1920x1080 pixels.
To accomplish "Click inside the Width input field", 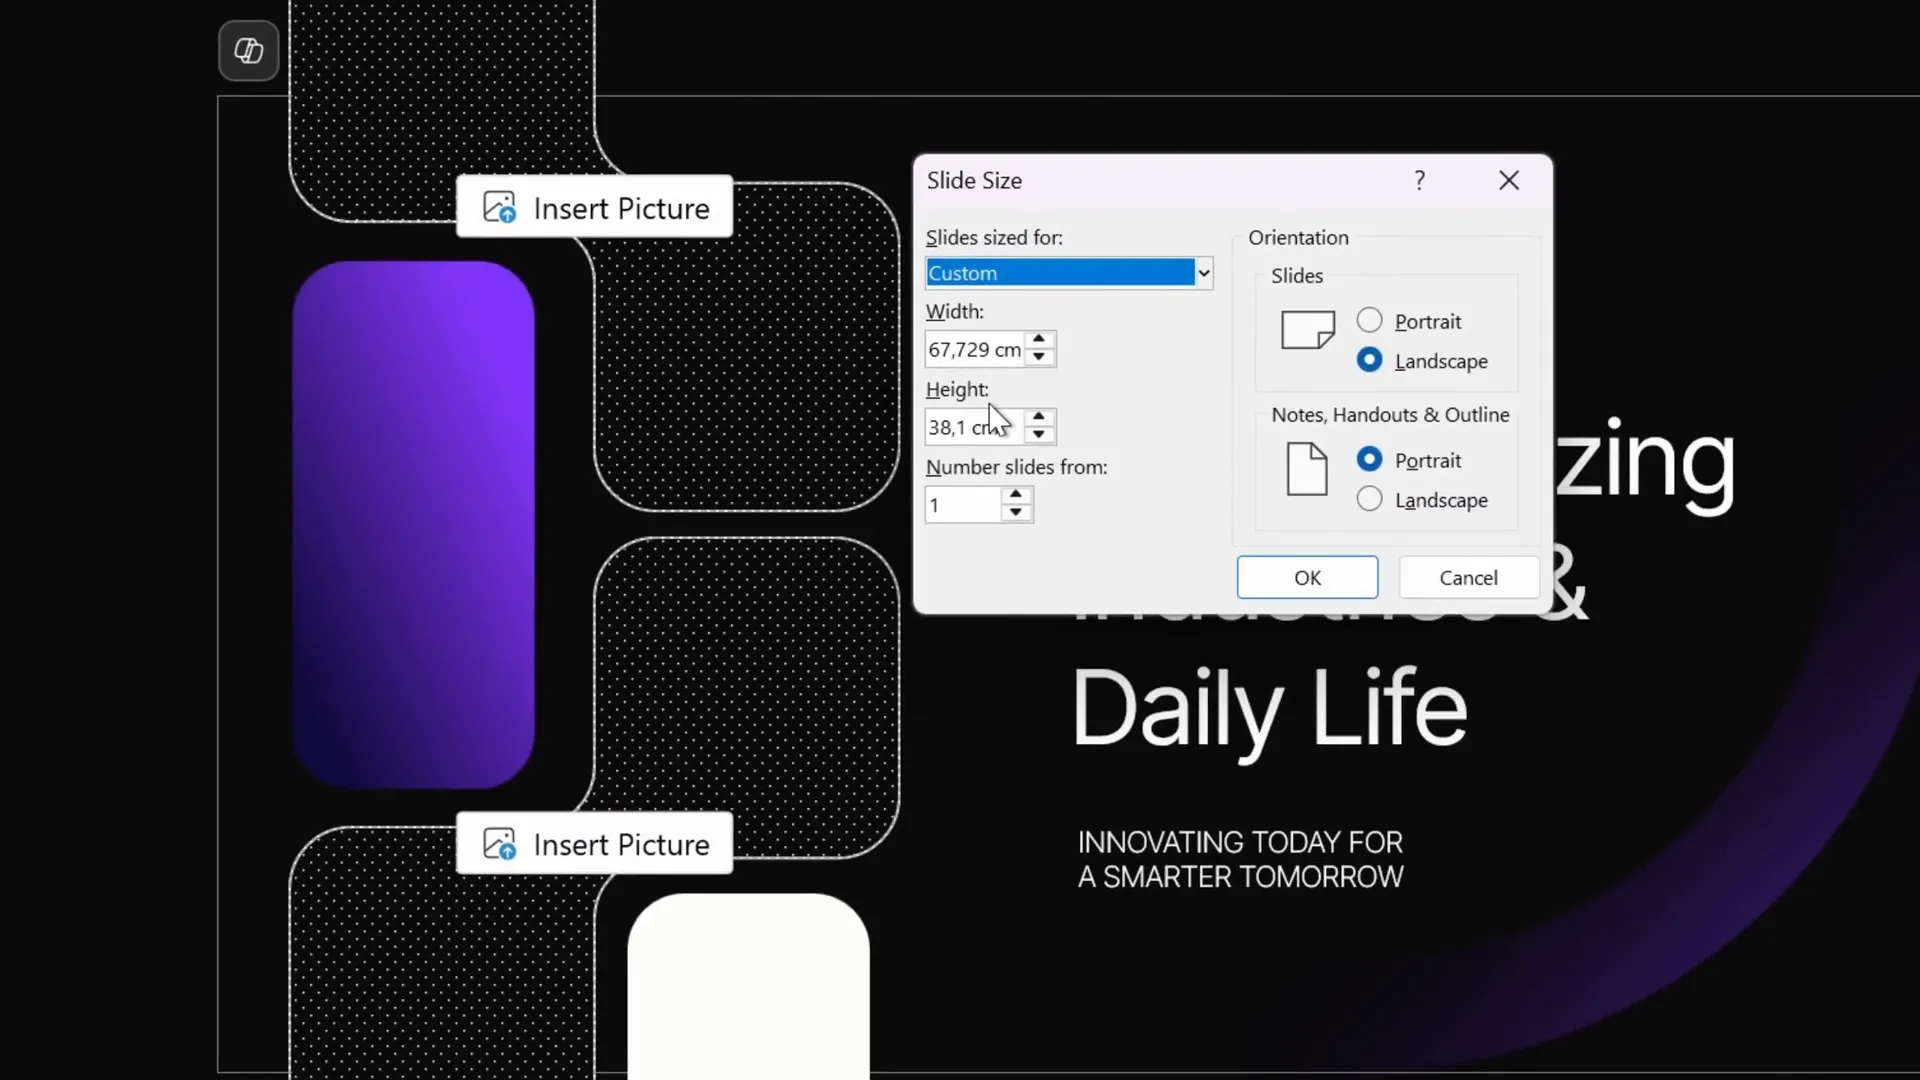I will click(x=975, y=349).
